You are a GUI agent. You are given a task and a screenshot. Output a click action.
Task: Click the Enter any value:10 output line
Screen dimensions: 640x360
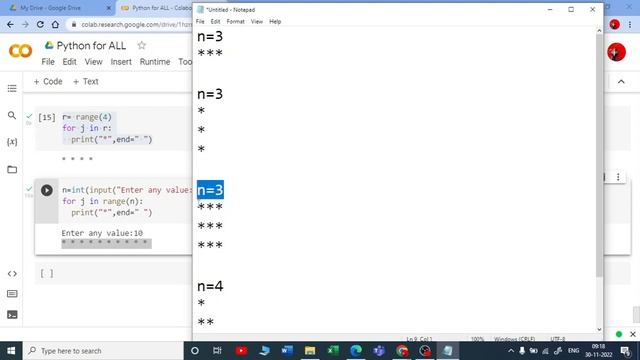coord(102,233)
